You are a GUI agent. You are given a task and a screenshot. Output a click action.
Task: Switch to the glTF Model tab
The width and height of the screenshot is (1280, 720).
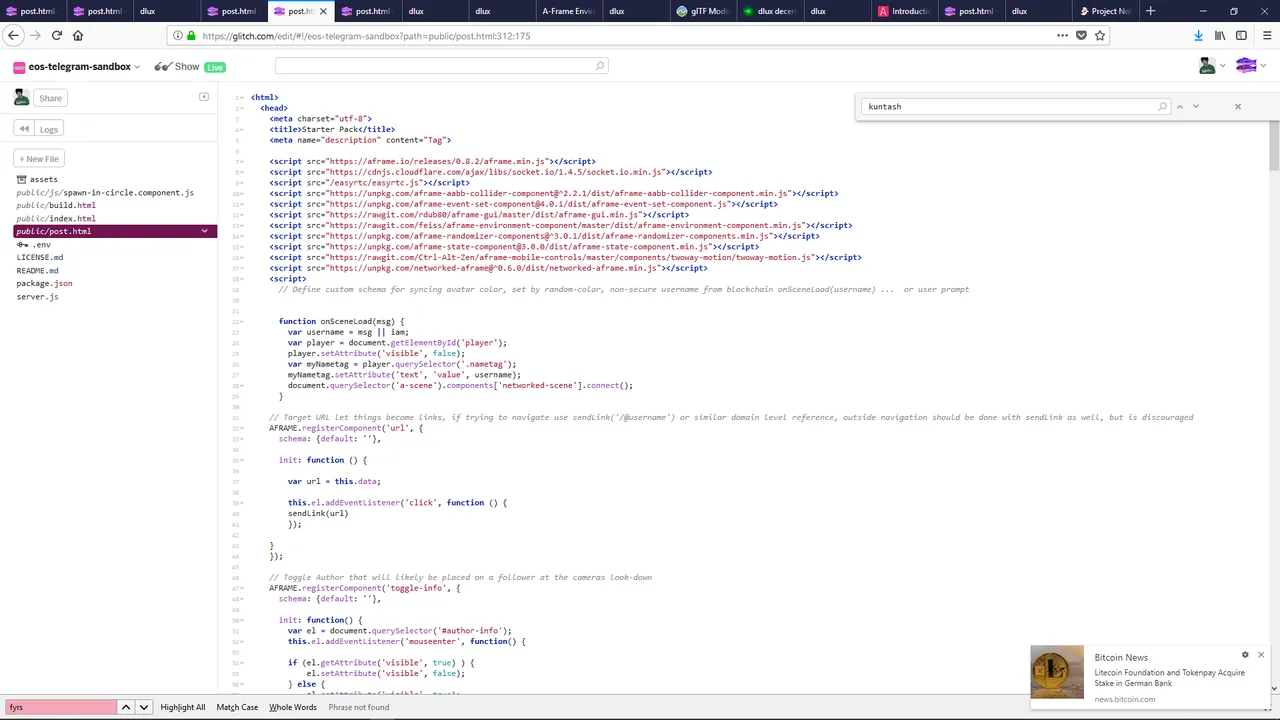click(x=702, y=11)
